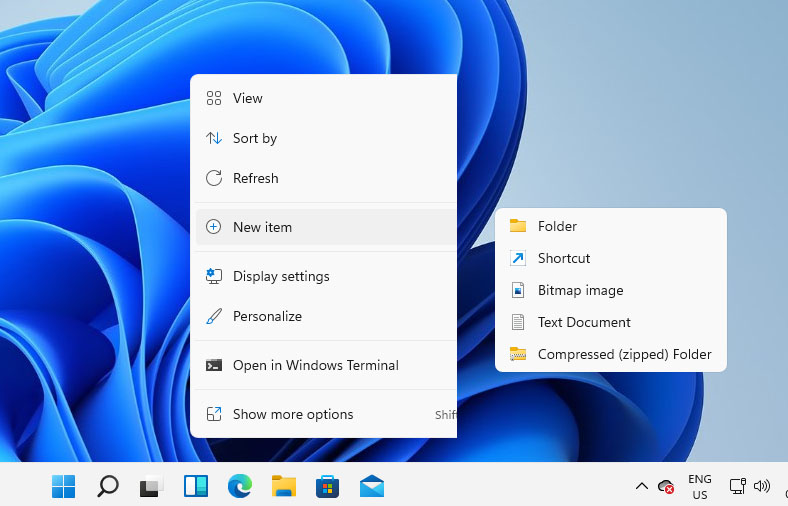
Task: Click the Personalize paintbrush icon
Action: [x=214, y=316]
